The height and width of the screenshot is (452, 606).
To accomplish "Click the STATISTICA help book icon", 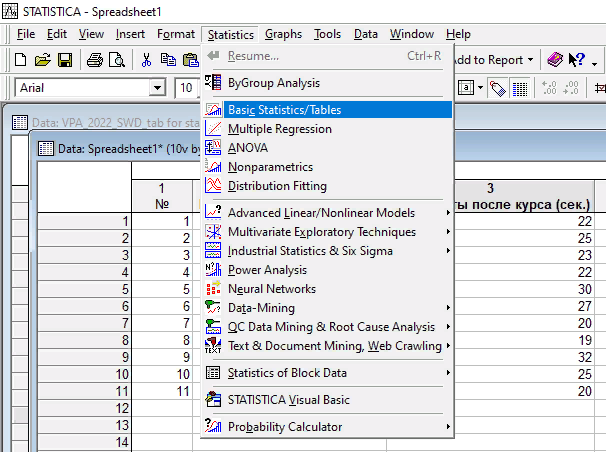I will 555,59.
